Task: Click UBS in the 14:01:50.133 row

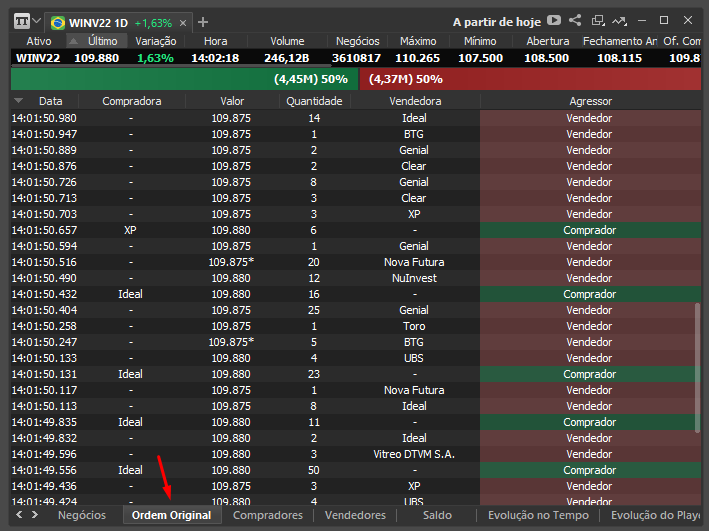Action: [414, 358]
